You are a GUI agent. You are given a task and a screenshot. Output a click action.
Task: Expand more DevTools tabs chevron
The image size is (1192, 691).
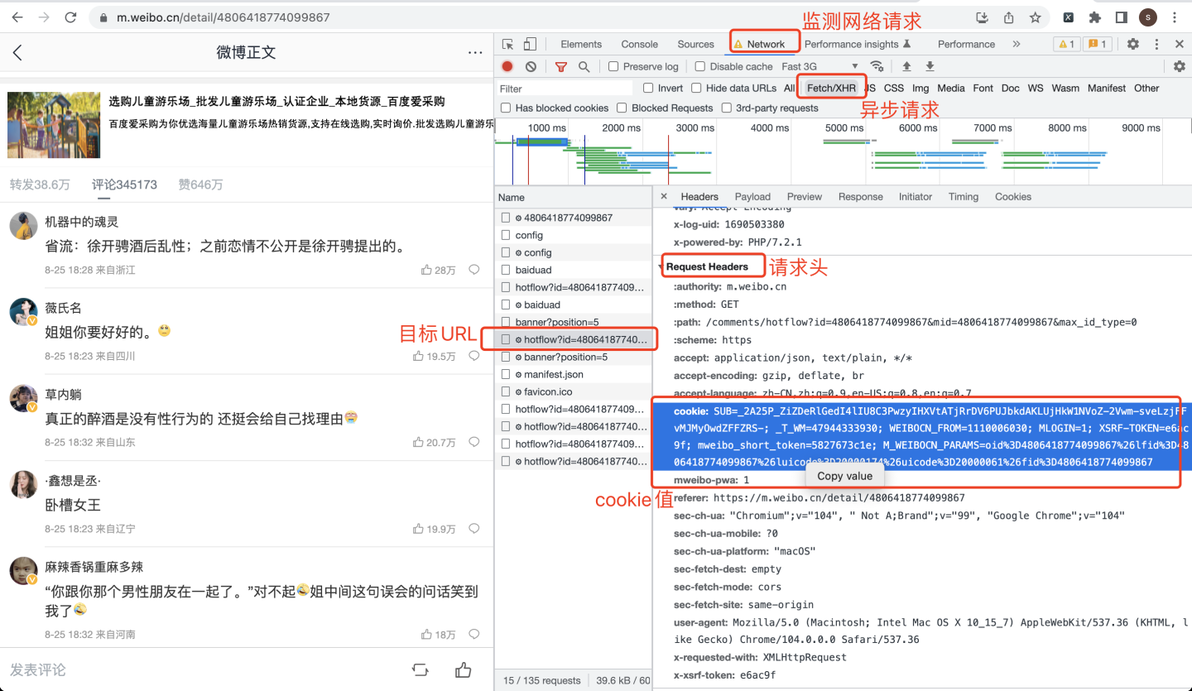(1016, 44)
